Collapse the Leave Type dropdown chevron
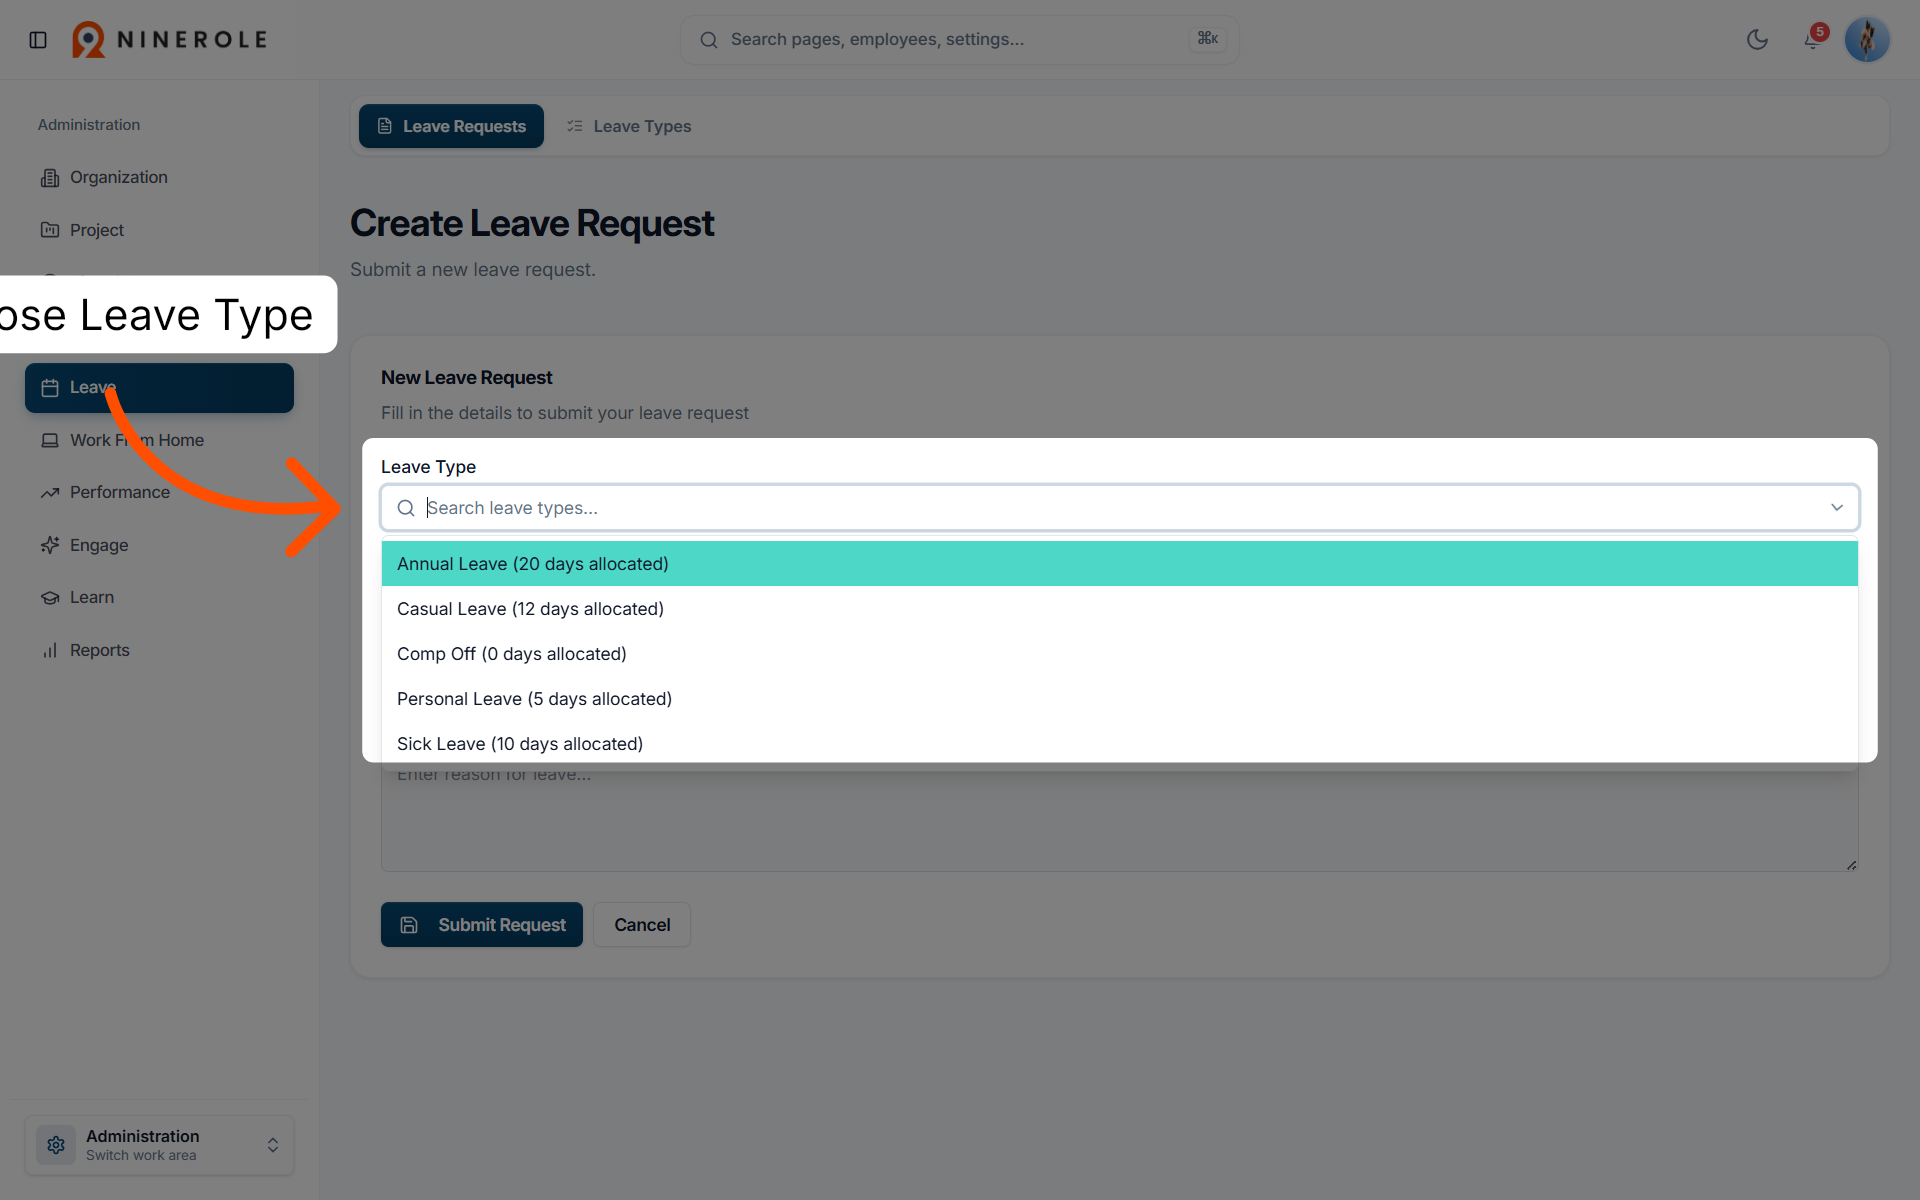 pyautogui.click(x=1837, y=508)
